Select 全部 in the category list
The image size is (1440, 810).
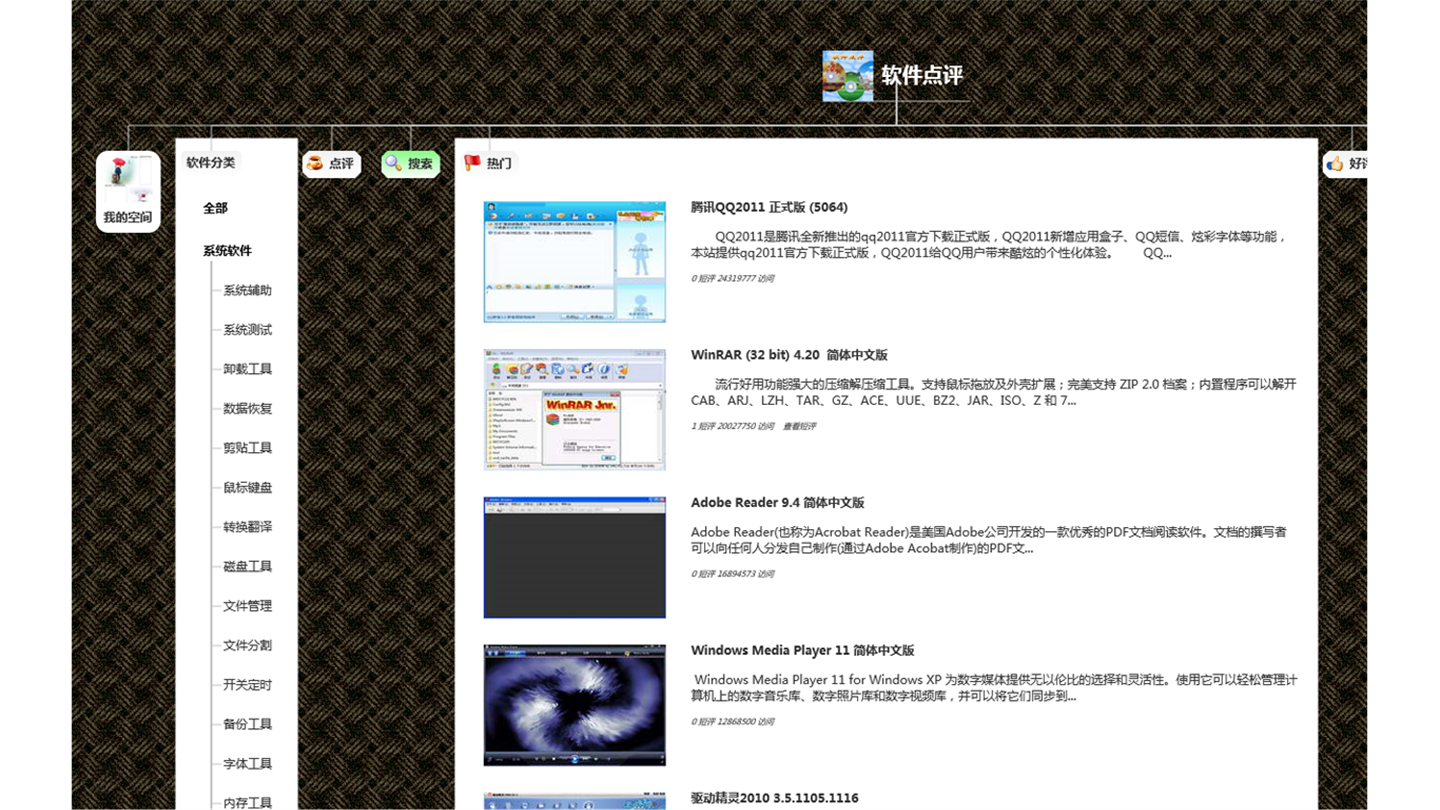click(x=215, y=208)
